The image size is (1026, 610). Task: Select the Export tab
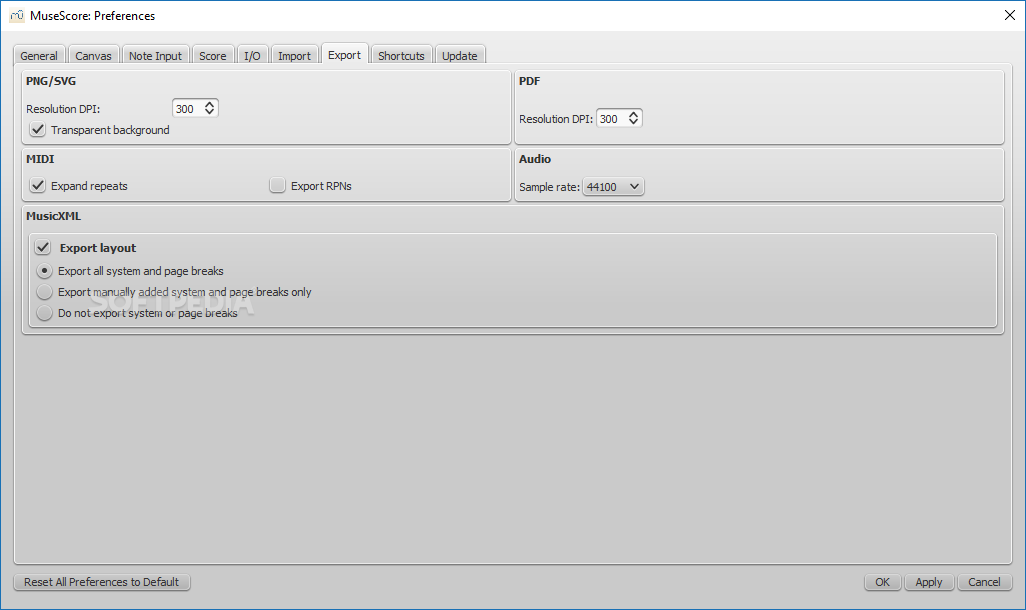click(x=344, y=55)
